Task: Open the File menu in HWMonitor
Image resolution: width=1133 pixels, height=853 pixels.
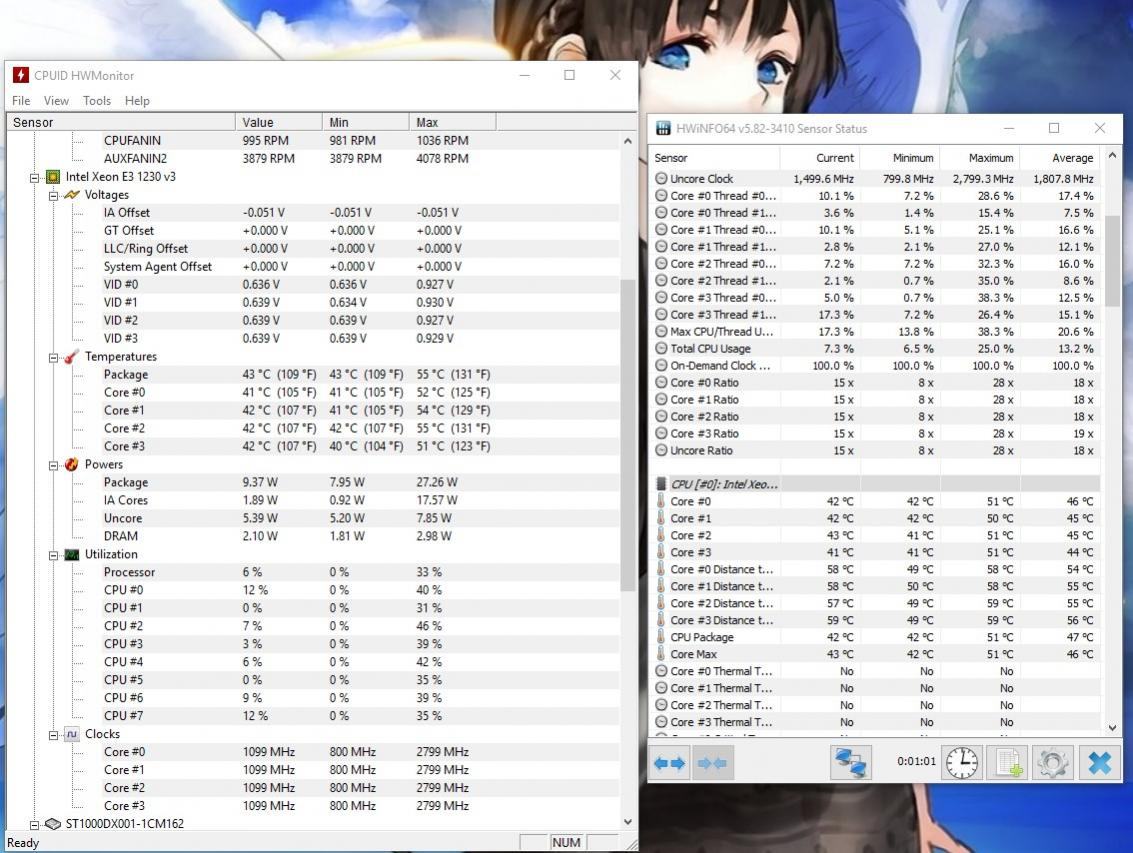Action: click(21, 100)
